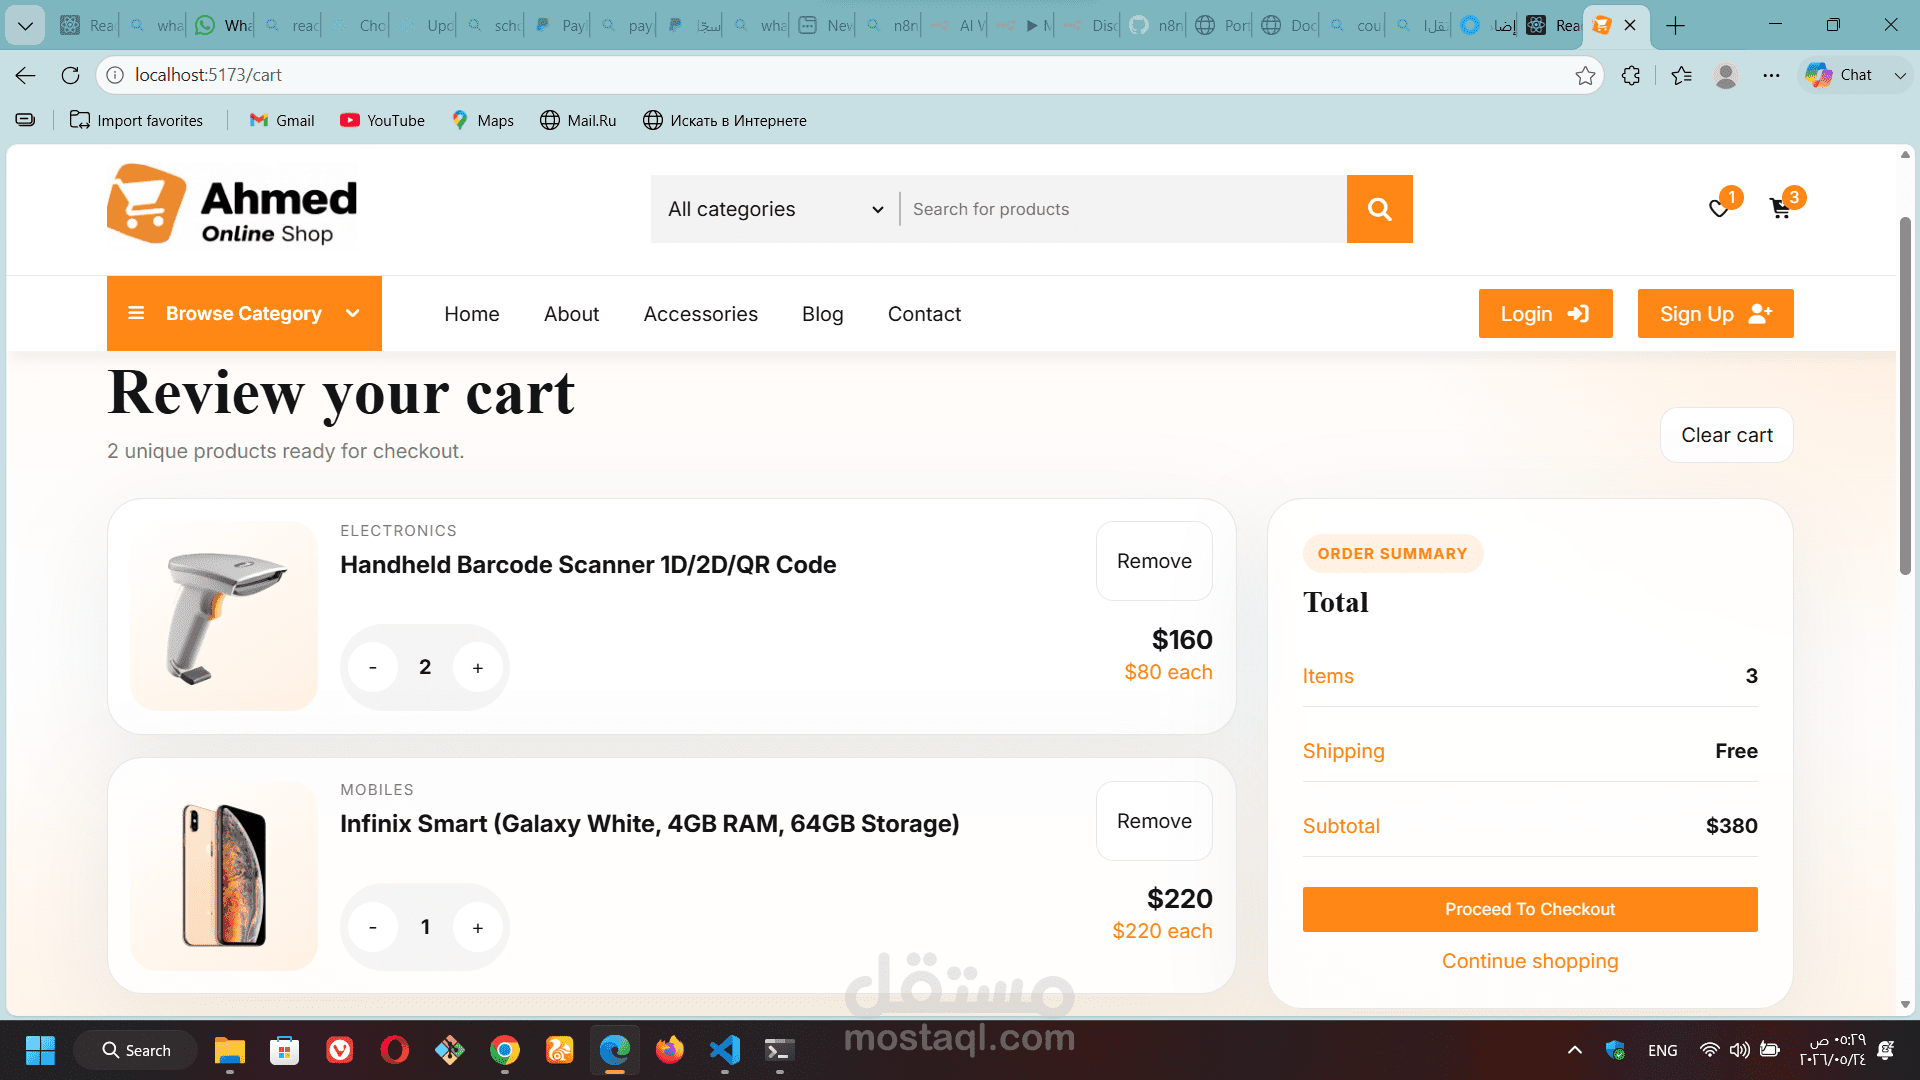Open Microsoft Store from the taskbar
This screenshot has height=1080, width=1920.
[284, 1050]
